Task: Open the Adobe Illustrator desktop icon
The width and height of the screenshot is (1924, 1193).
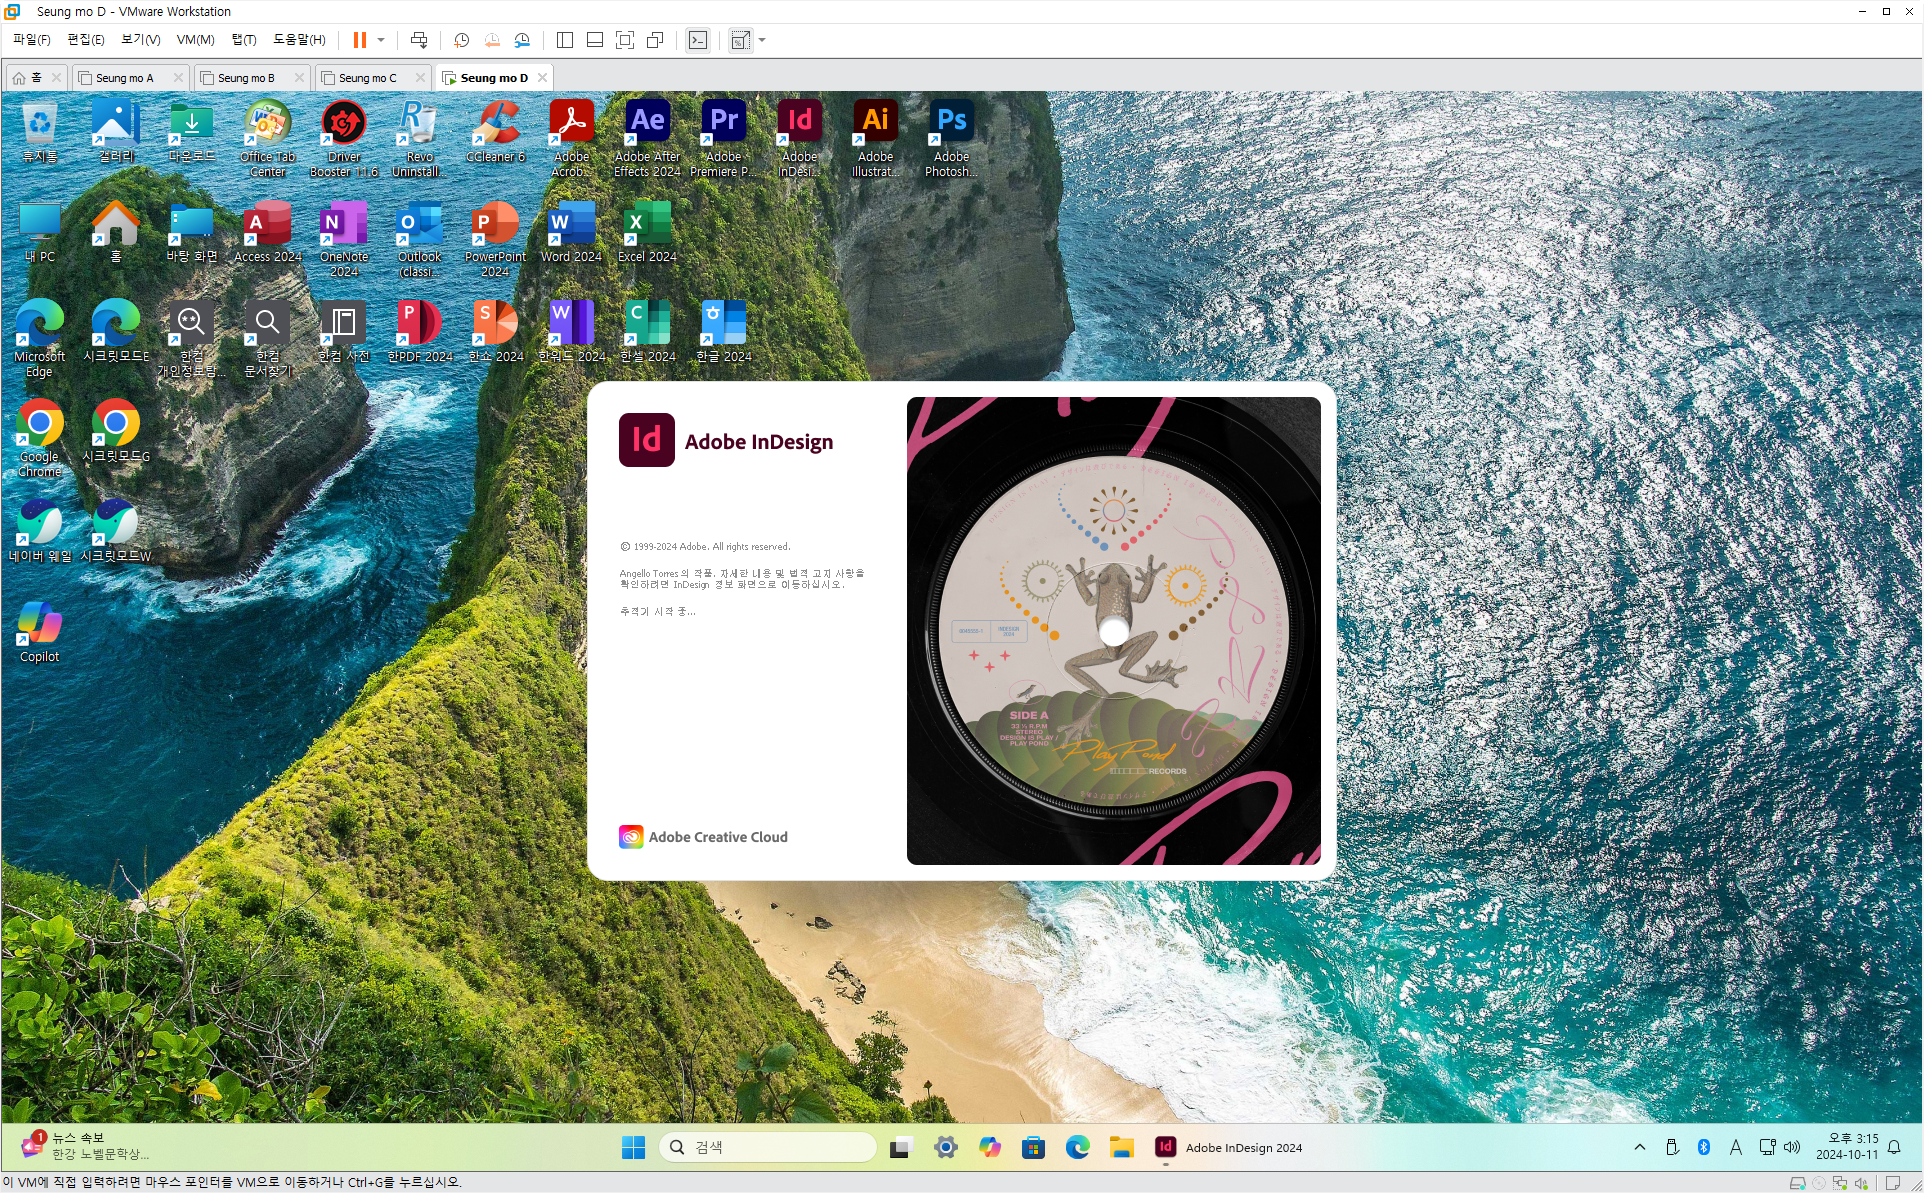Action: pyautogui.click(x=875, y=138)
